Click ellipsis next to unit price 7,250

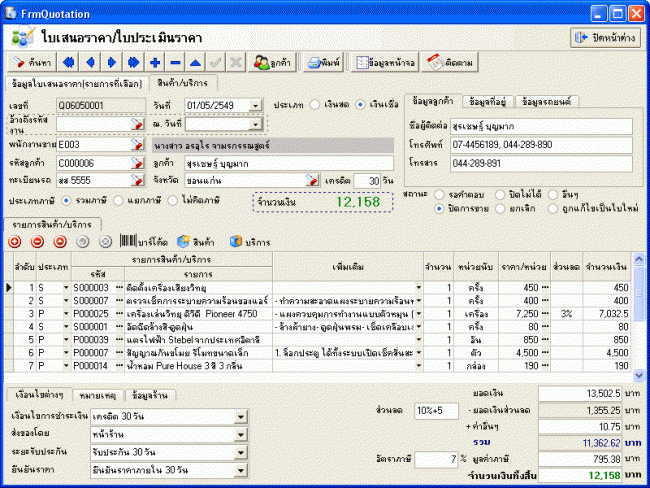click(x=545, y=314)
